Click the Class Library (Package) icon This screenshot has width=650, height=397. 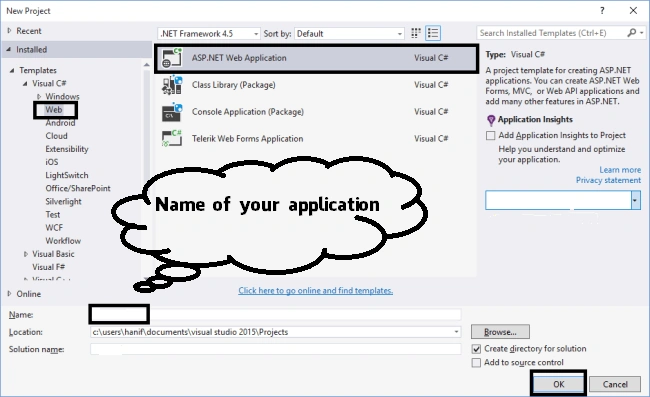172,85
